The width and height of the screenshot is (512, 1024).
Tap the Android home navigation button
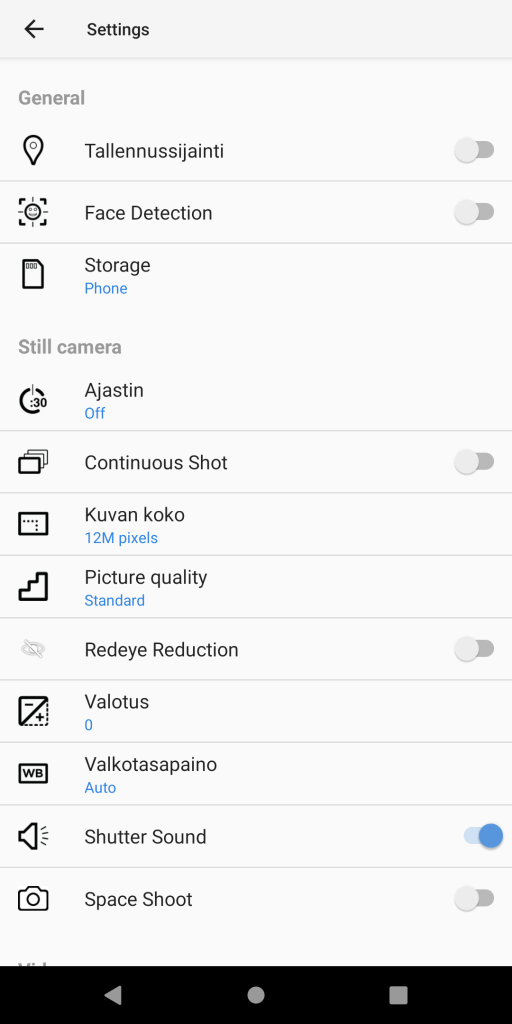pyautogui.click(x=256, y=995)
